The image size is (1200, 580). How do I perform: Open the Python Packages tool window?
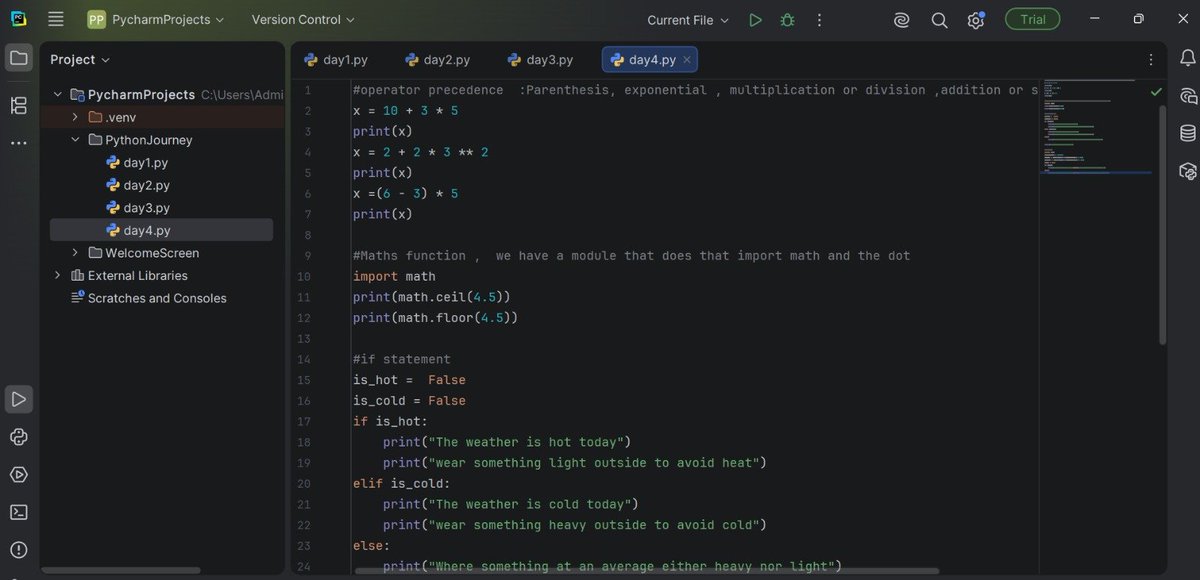(18, 437)
